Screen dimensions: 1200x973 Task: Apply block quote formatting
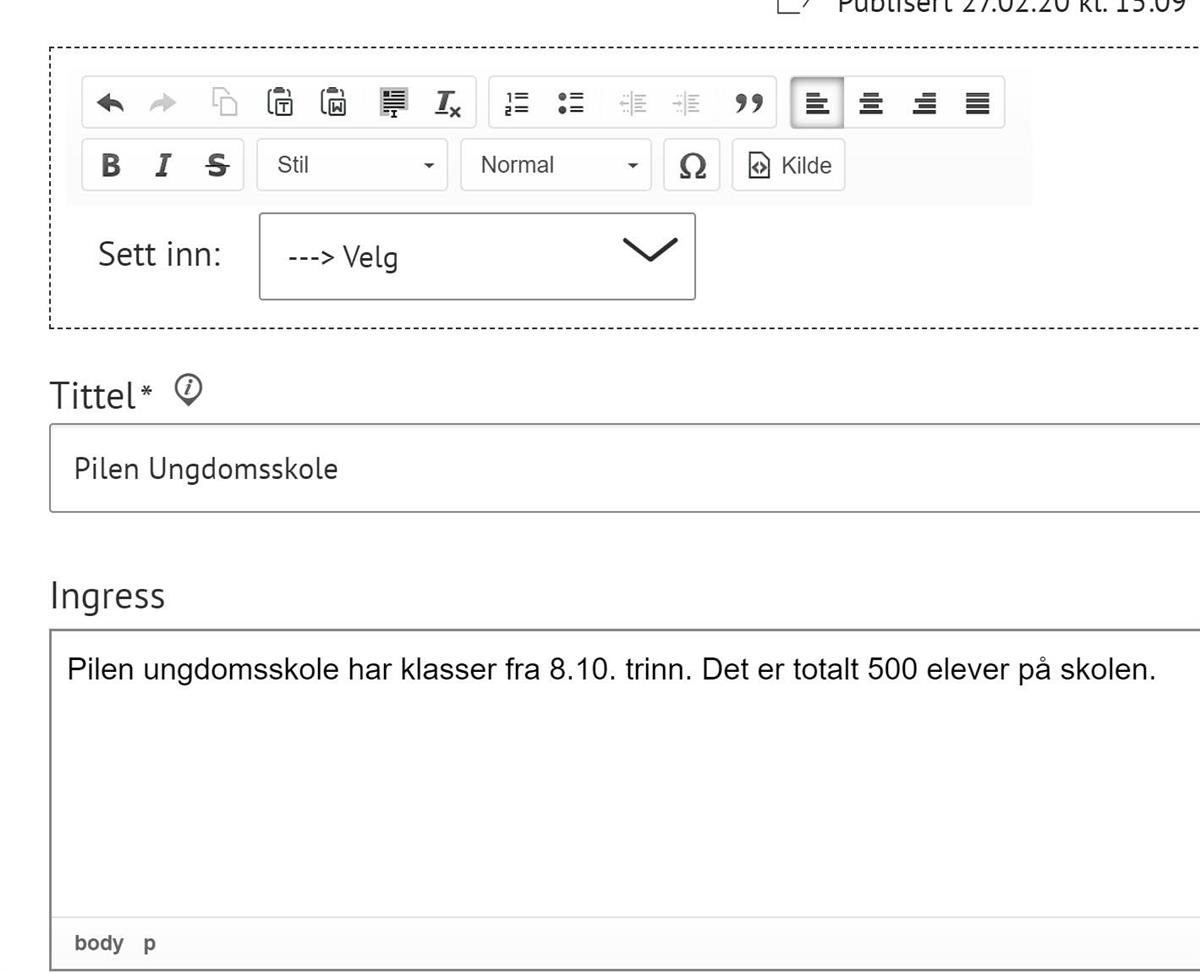(749, 103)
